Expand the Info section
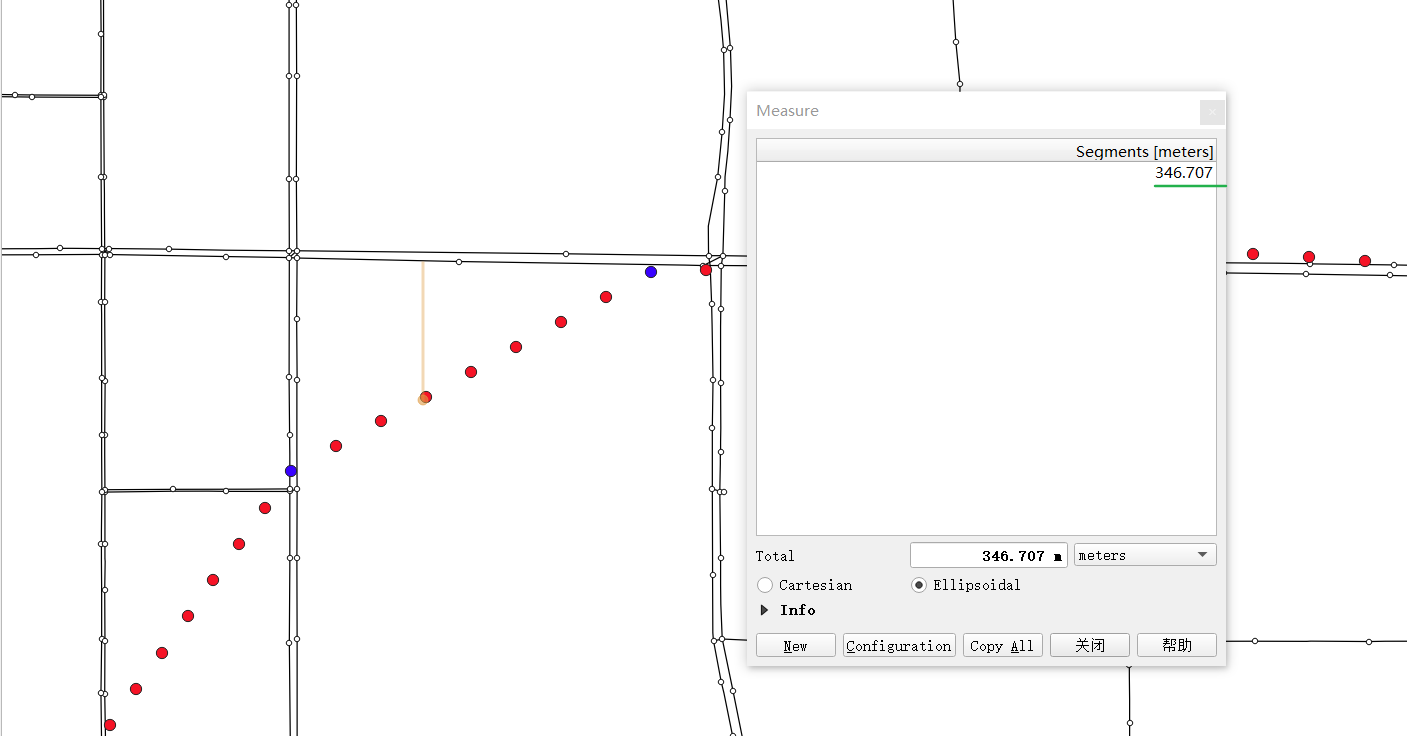 pos(765,610)
